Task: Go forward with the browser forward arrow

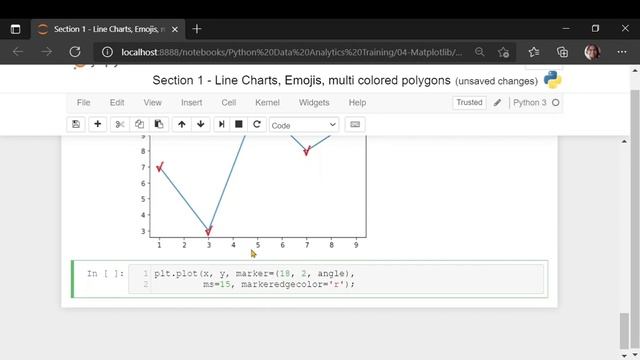Action: [47, 52]
